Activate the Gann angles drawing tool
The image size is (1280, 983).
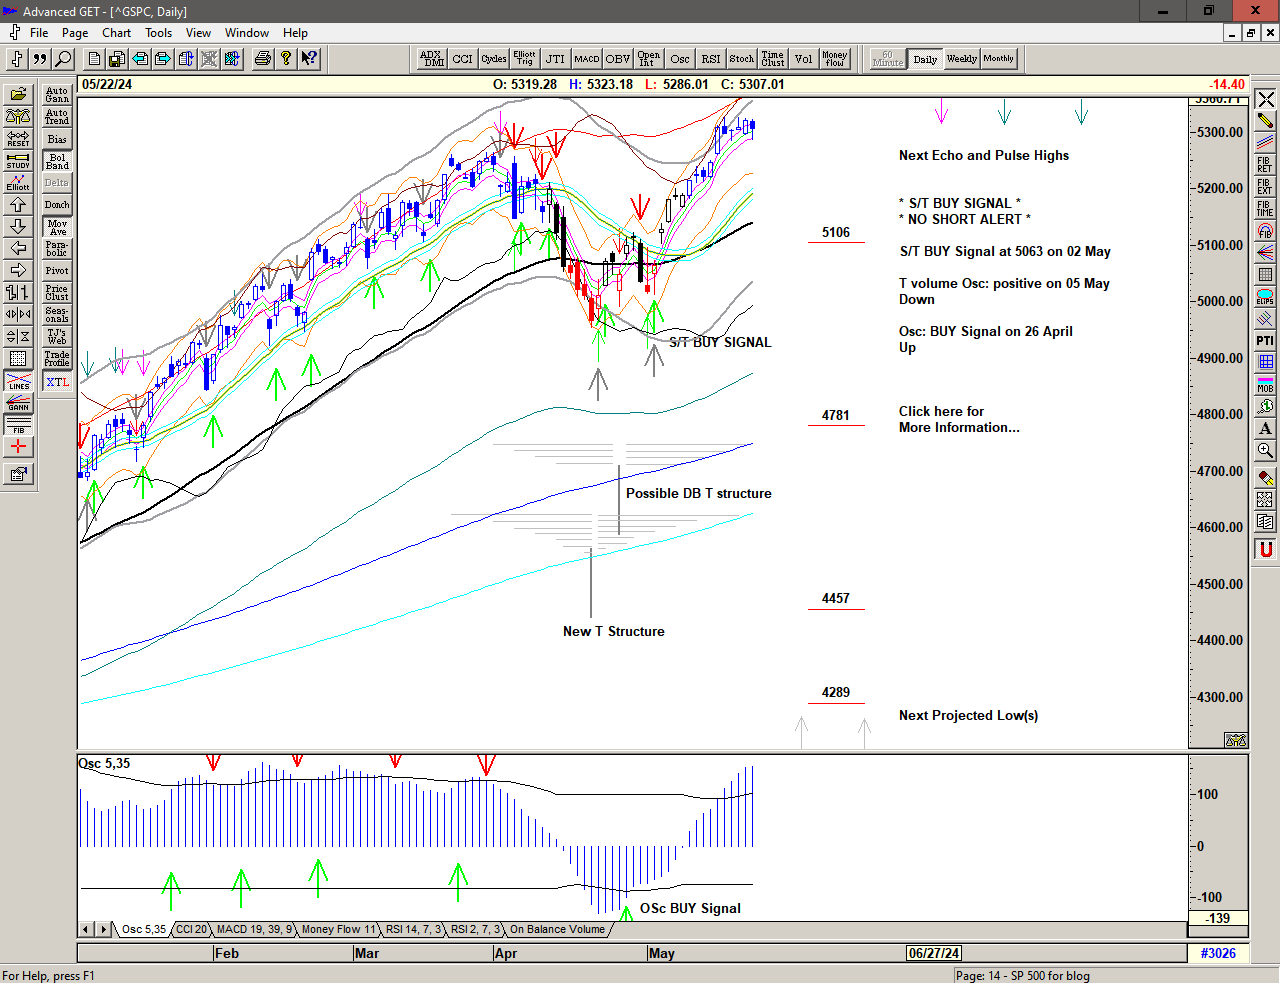tap(18, 403)
